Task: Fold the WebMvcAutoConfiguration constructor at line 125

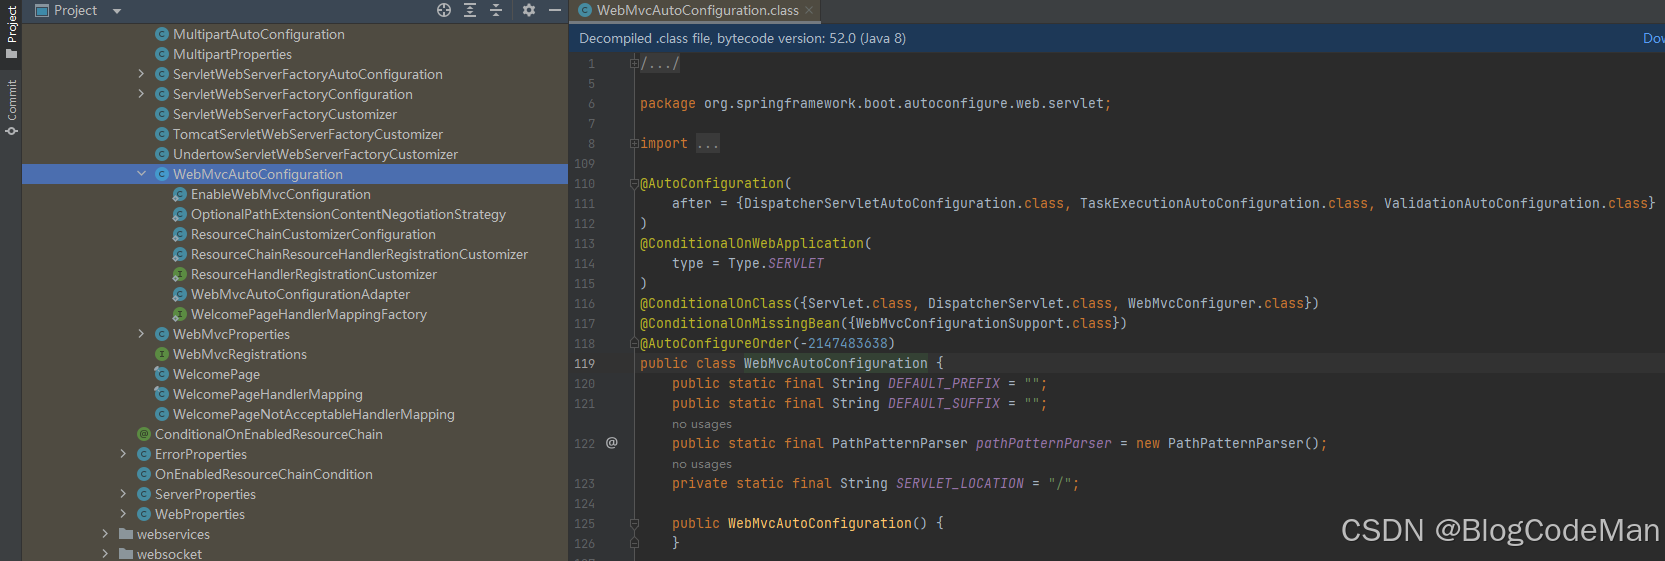Action: tap(634, 523)
